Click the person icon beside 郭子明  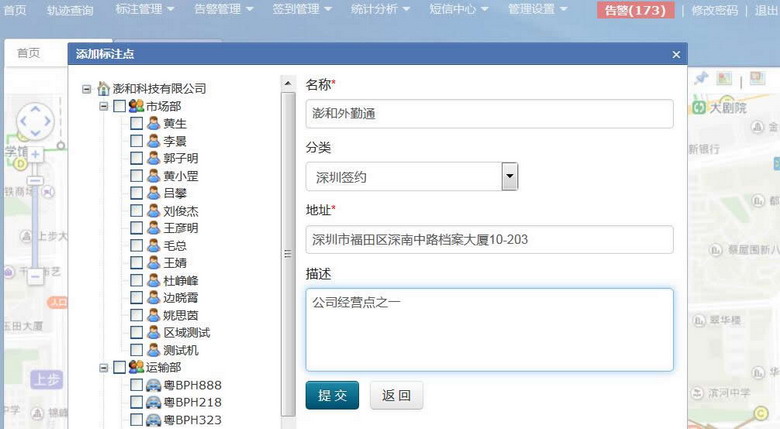[153, 158]
